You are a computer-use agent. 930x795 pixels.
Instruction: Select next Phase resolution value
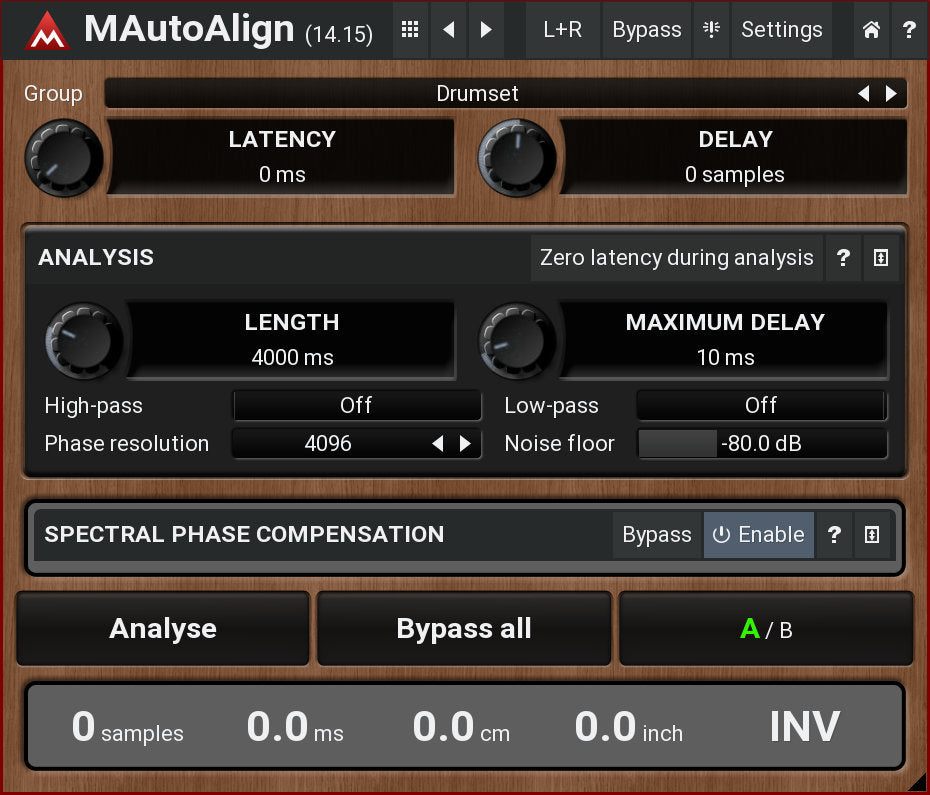coord(465,444)
